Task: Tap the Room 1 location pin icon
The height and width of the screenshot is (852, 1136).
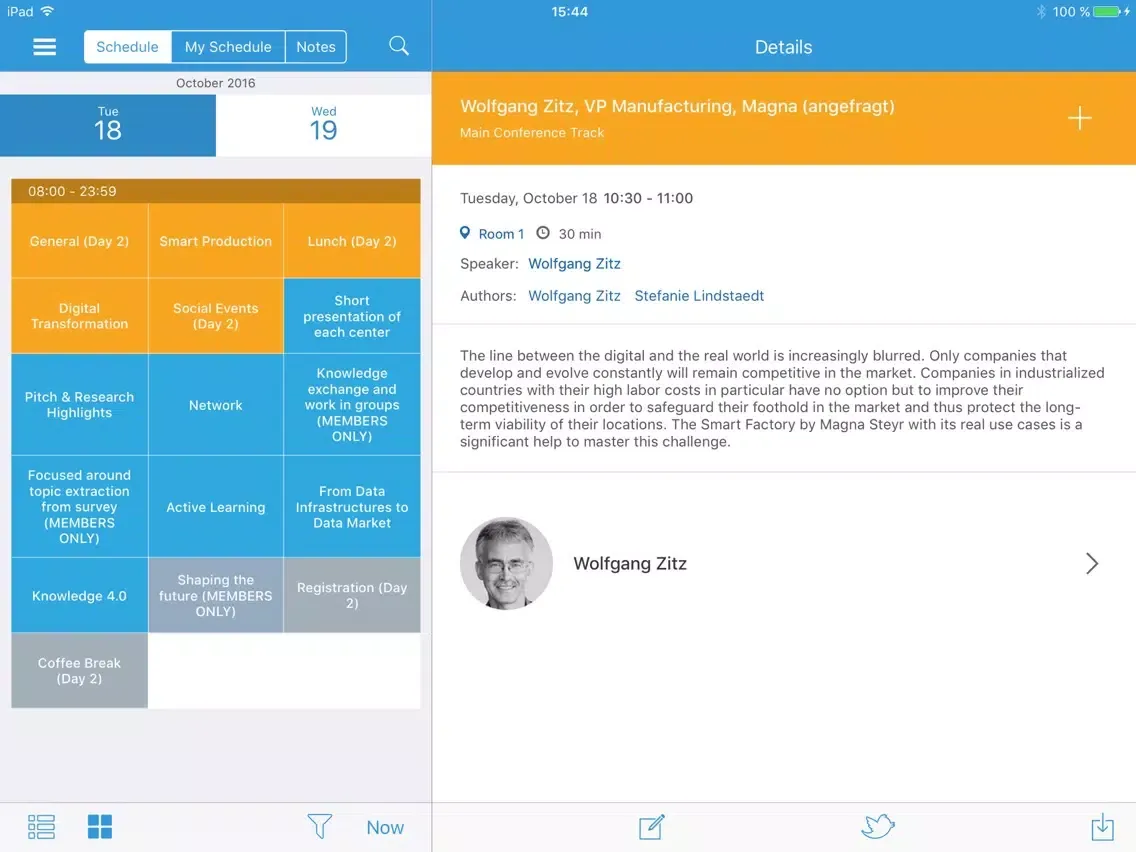Action: click(465, 233)
